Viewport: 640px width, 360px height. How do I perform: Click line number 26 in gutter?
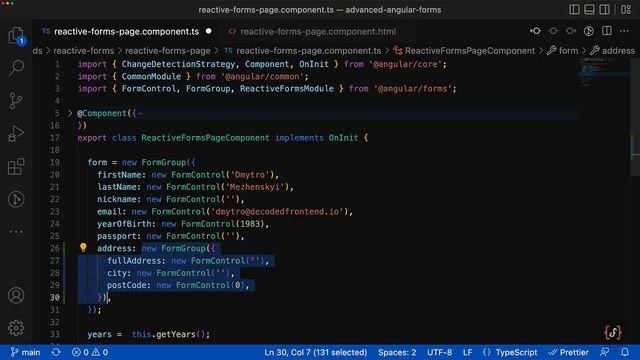(55, 248)
